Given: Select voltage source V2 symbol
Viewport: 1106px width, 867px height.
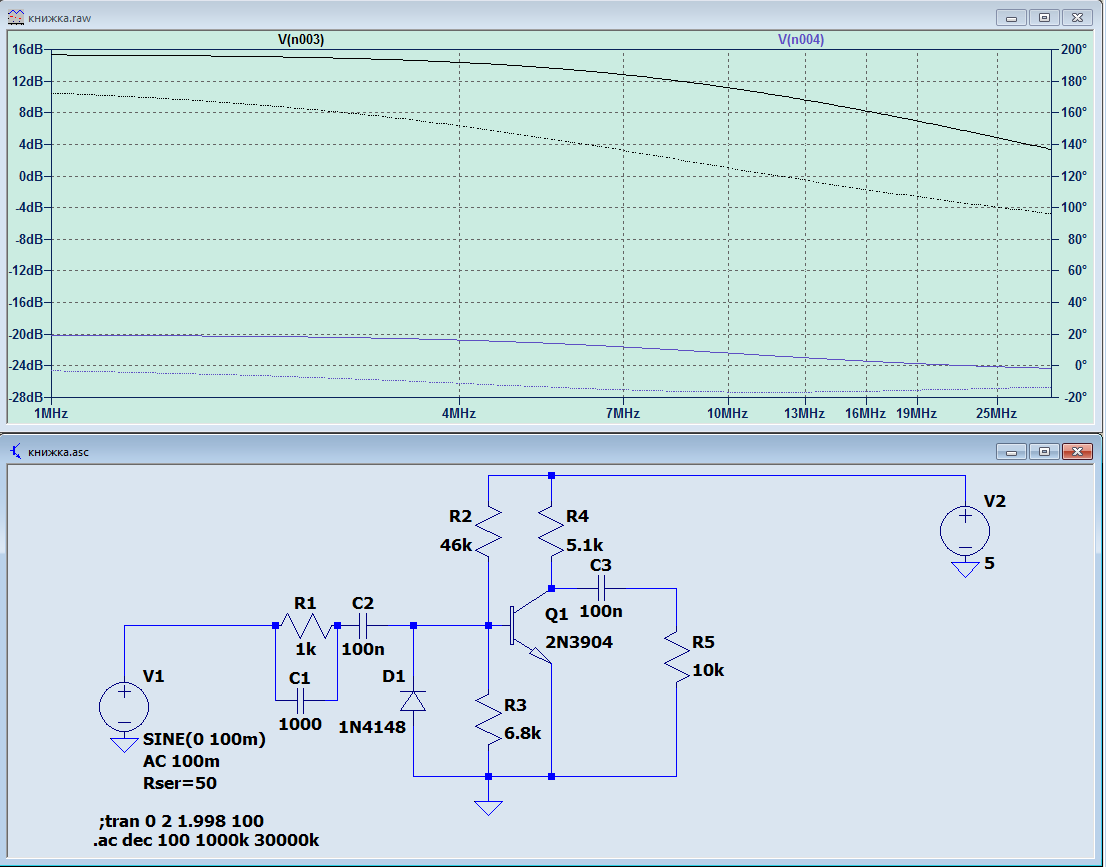Looking at the screenshot, I should pos(965,531).
